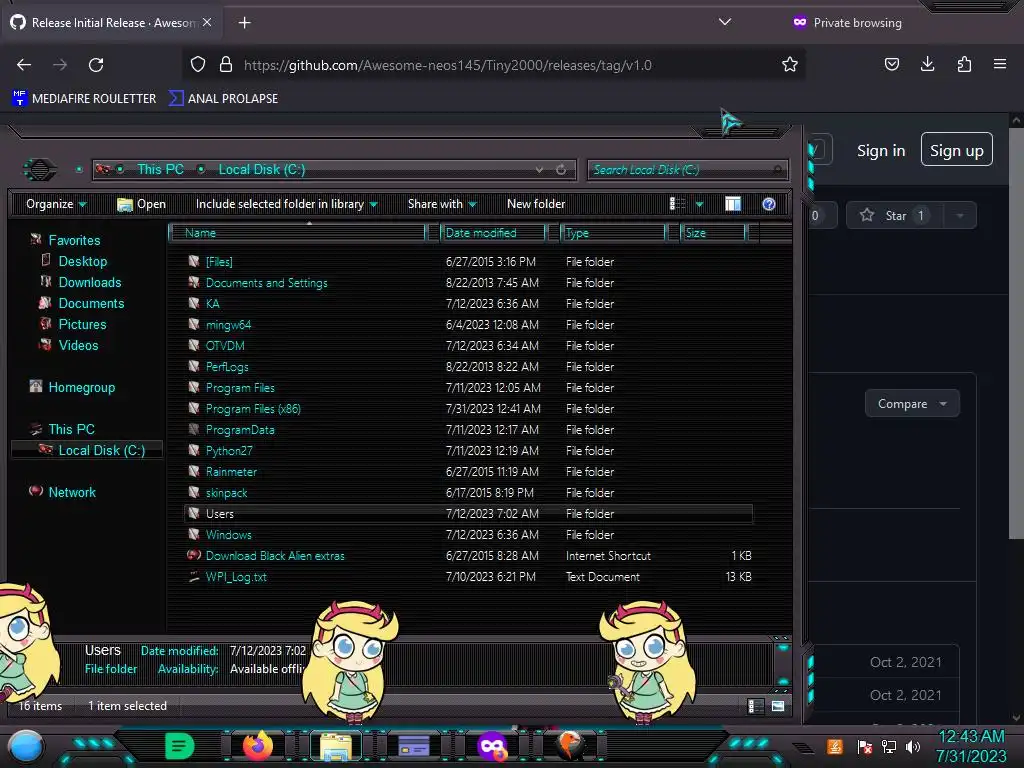This screenshot has height=768, width=1024.
Task: Sort by the Name column header
Action: 298,232
